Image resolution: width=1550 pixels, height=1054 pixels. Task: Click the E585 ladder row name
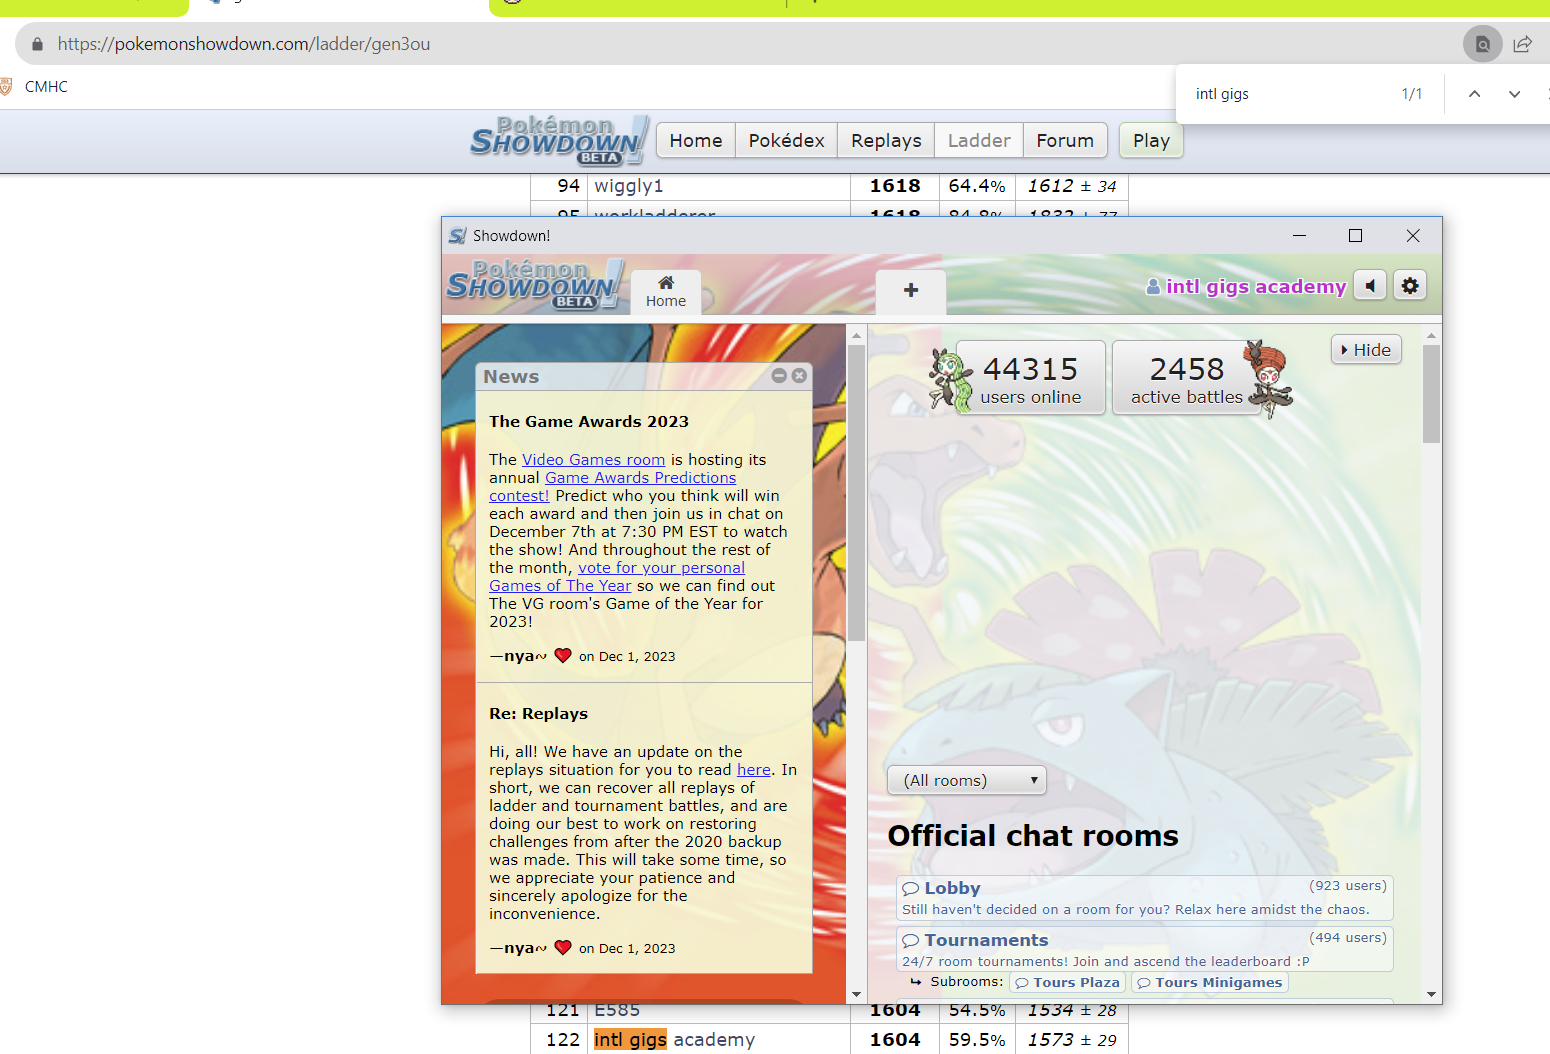click(x=617, y=1010)
